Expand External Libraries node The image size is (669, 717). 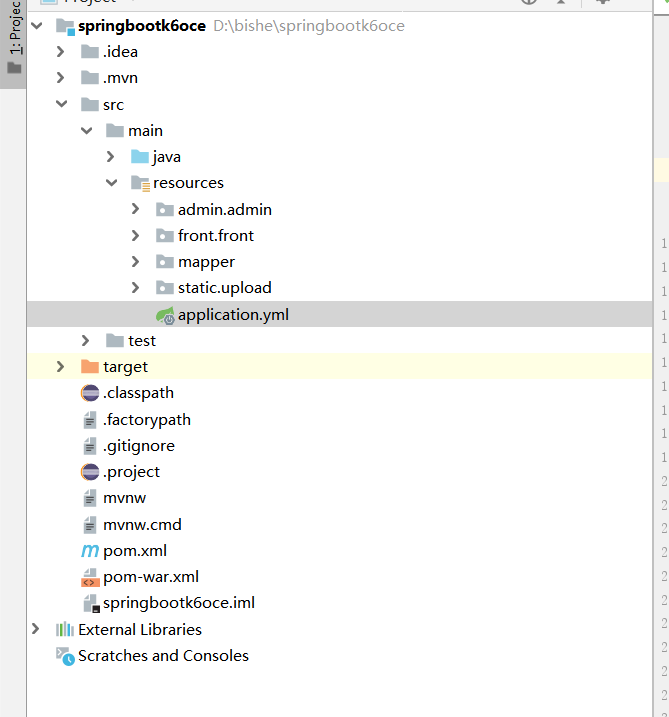tap(36, 629)
